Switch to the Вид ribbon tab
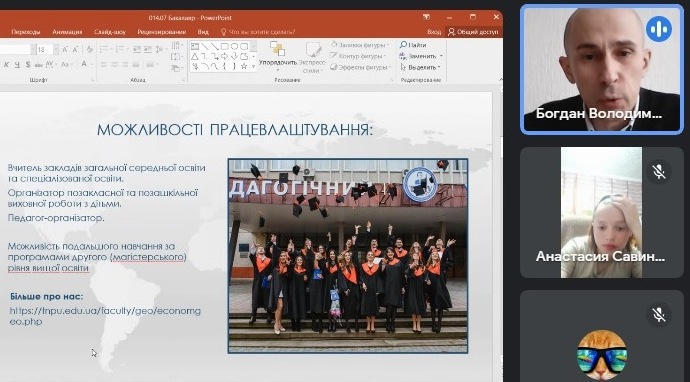The image size is (690, 382). [x=203, y=32]
